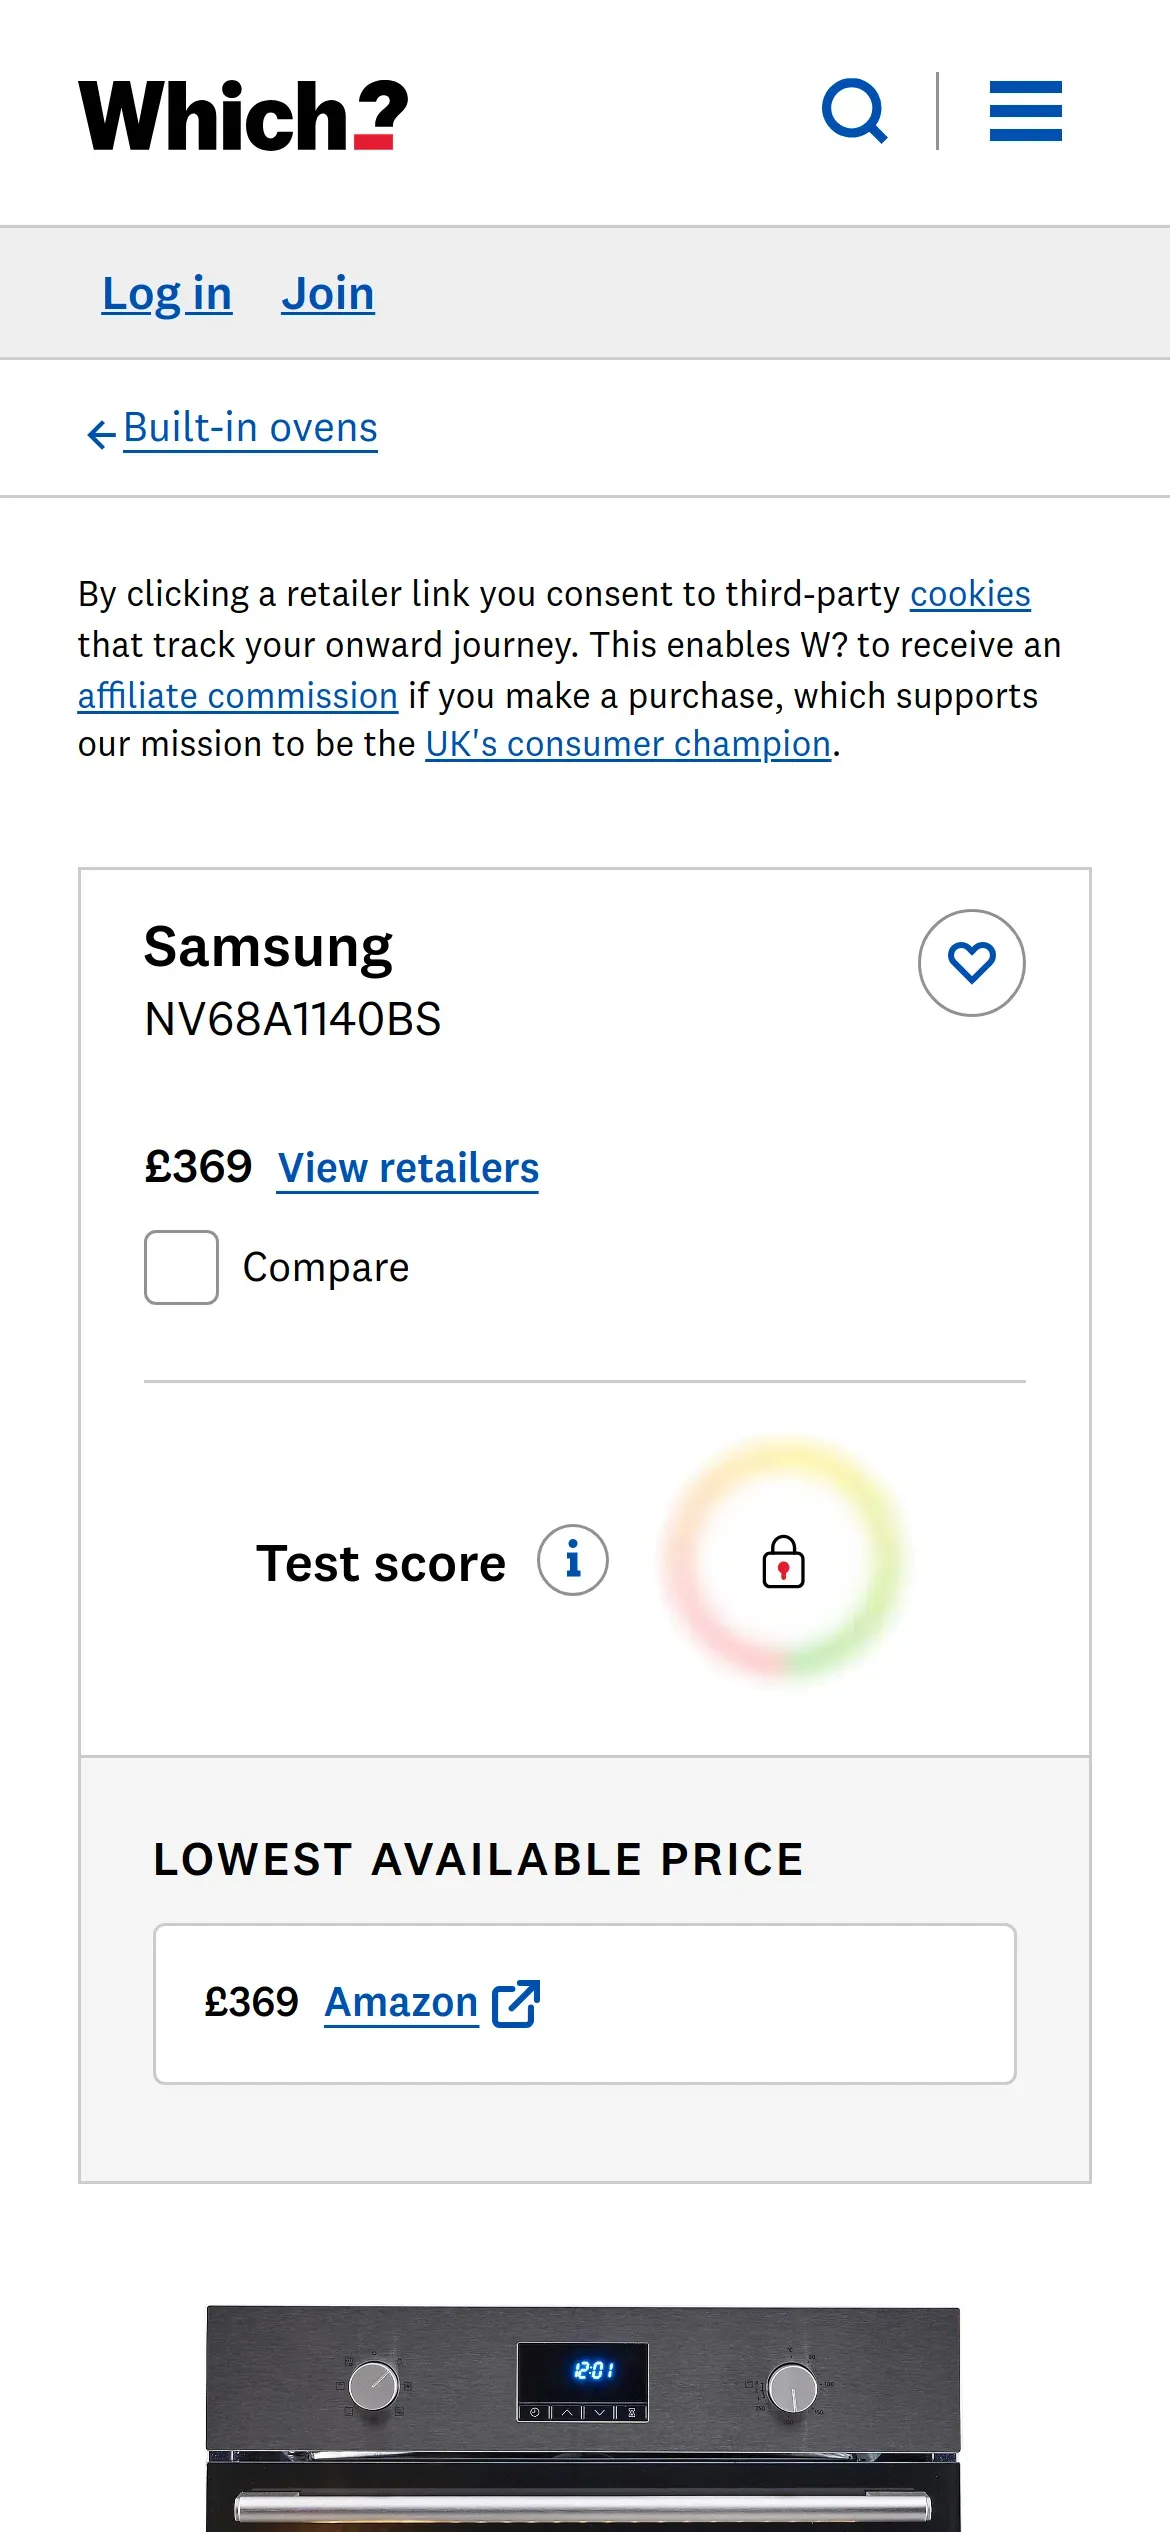Open the Log in link

pyautogui.click(x=167, y=294)
